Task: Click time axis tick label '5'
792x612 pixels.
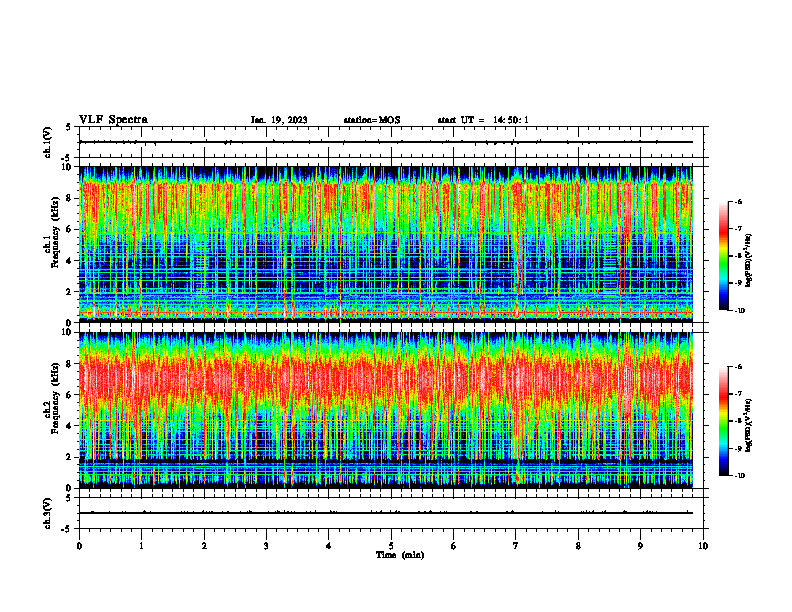Action: [x=391, y=546]
